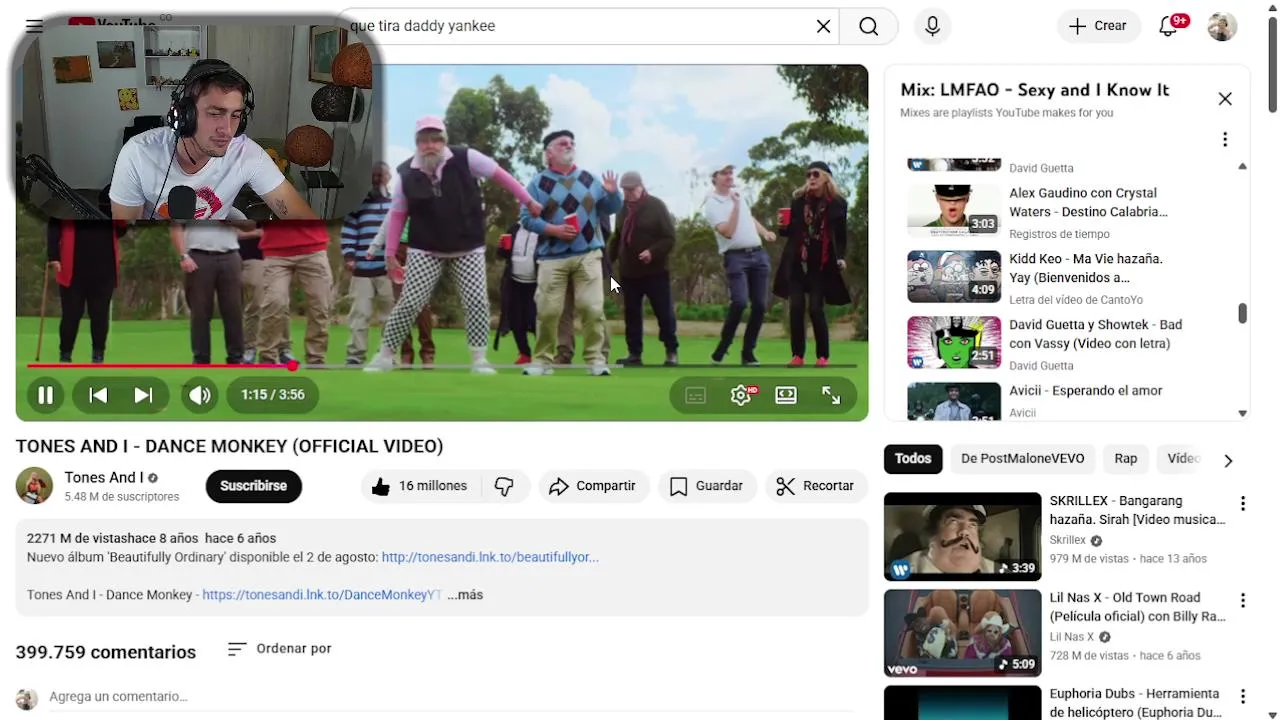This screenshot has height=720, width=1280.
Task: Close the LMFAO mix playlist panel
Action: (1225, 99)
